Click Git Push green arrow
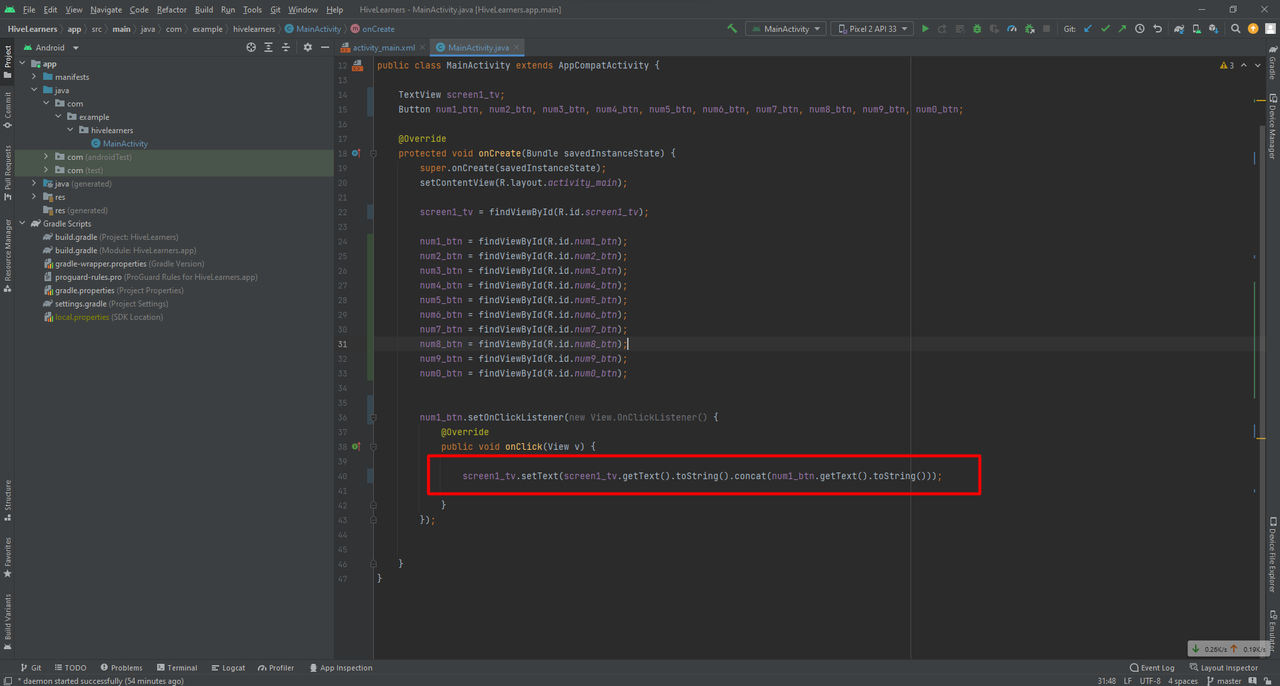This screenshot has width=1280, height=686. click(1122, 29)
